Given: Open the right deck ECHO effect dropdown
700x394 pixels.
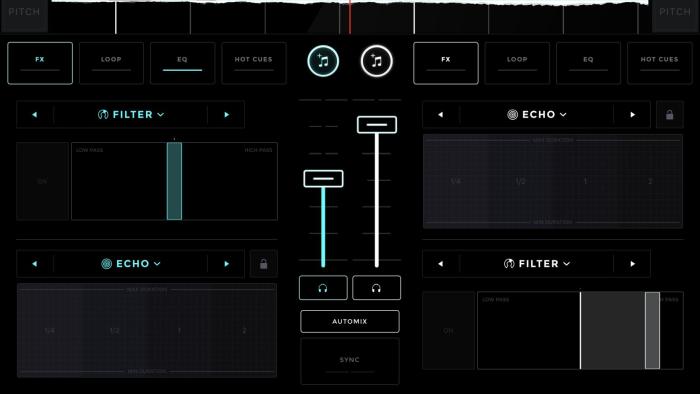Looking at the screenshot, I should 537,115.
